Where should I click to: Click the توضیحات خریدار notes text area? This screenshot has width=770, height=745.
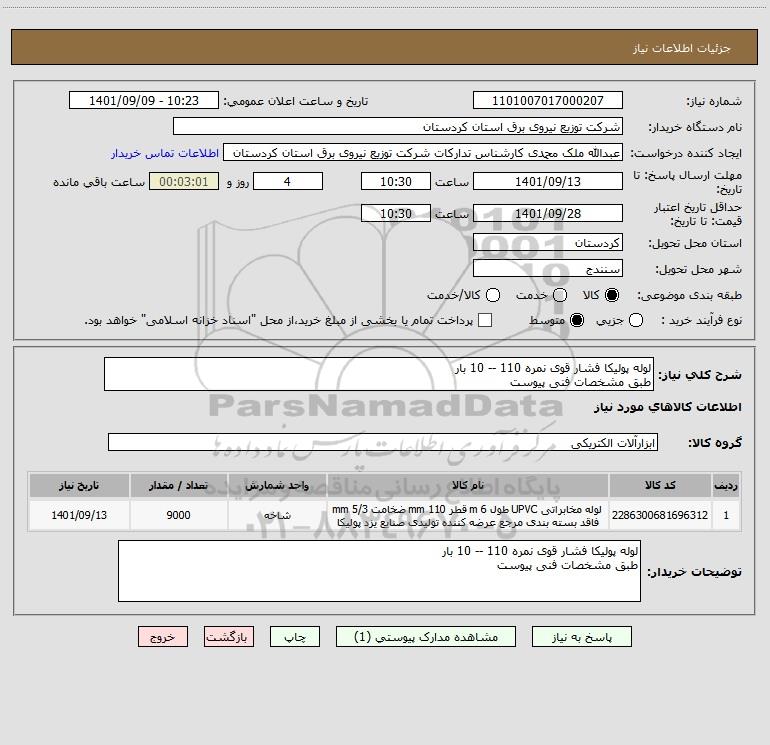(379, 571)
